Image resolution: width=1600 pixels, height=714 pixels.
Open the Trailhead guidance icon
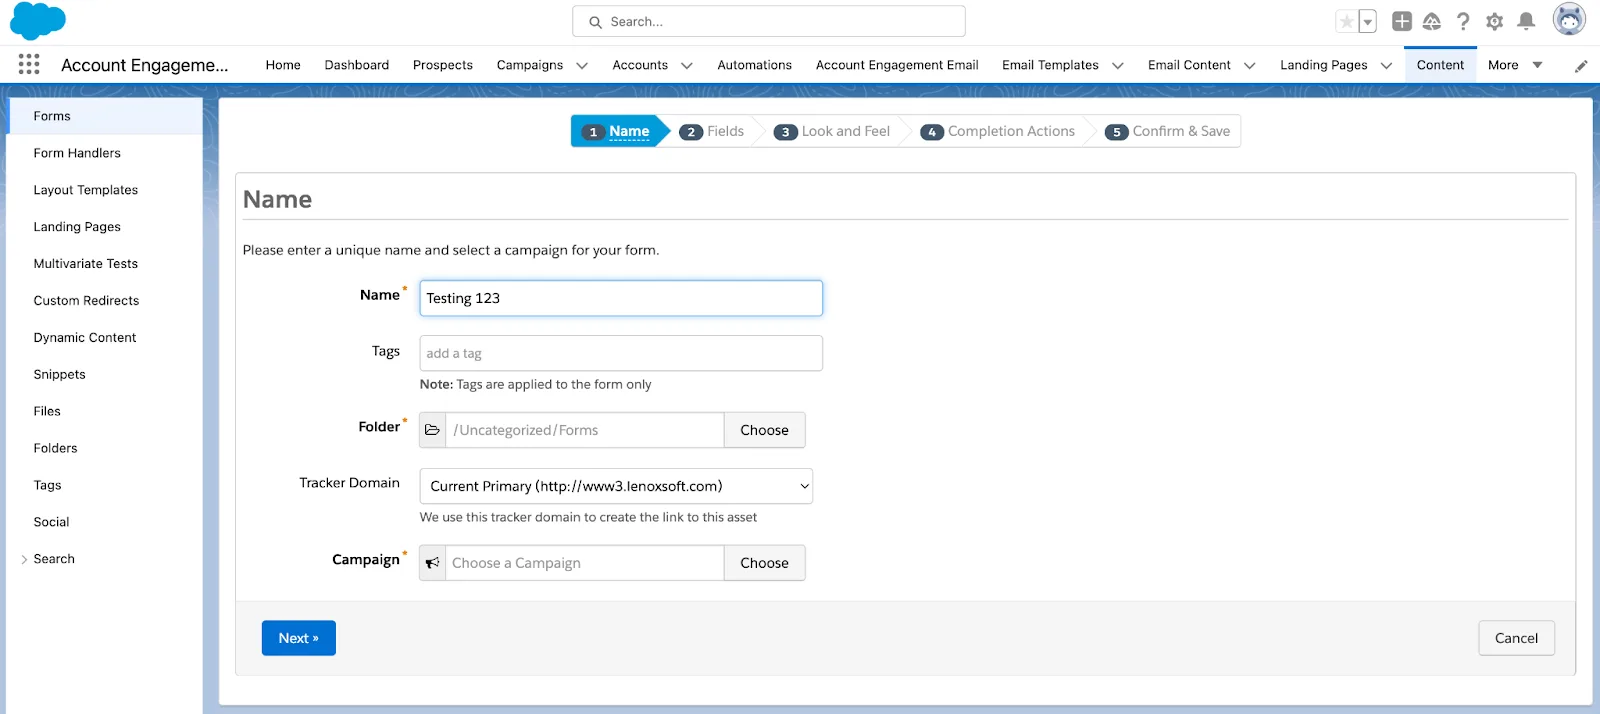pyautogui.click(x=1432, y=21)
